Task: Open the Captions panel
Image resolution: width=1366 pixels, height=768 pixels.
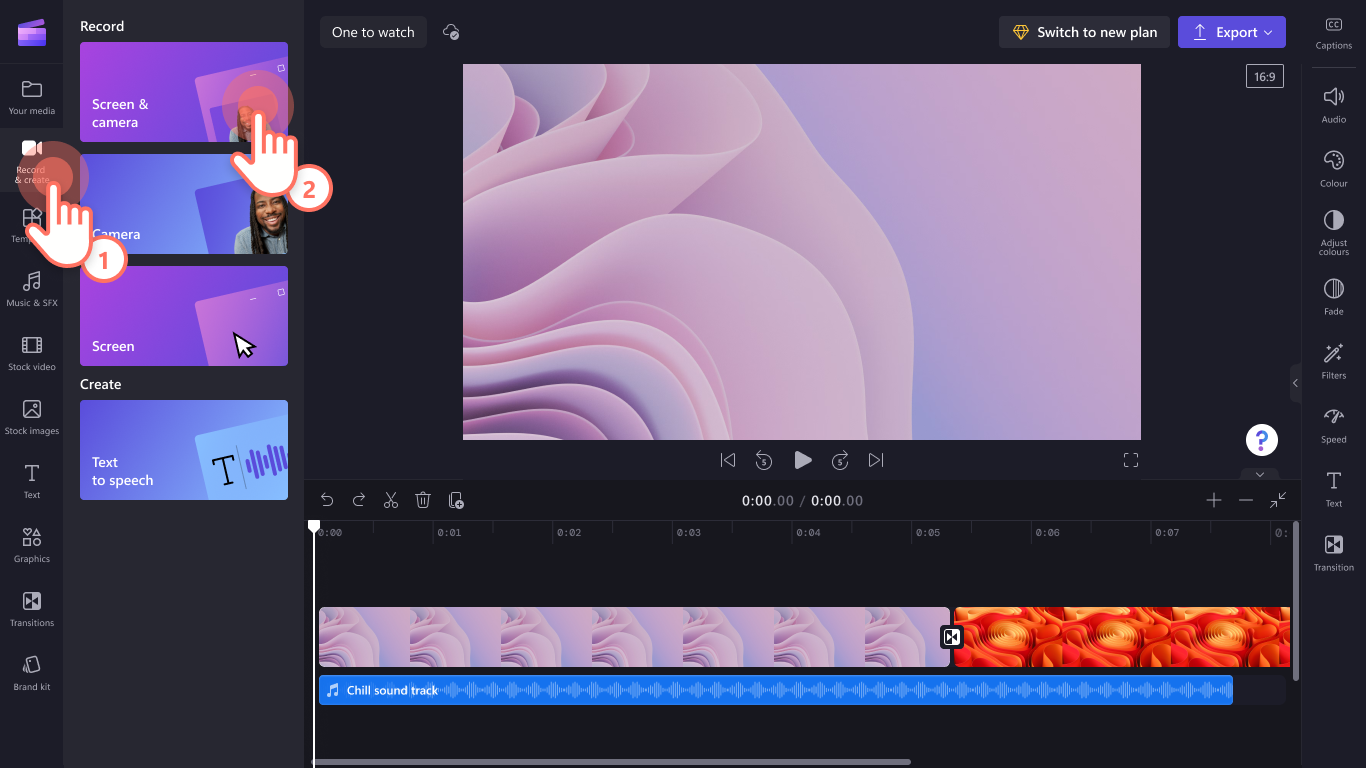Action: (x=1333, y=33)
